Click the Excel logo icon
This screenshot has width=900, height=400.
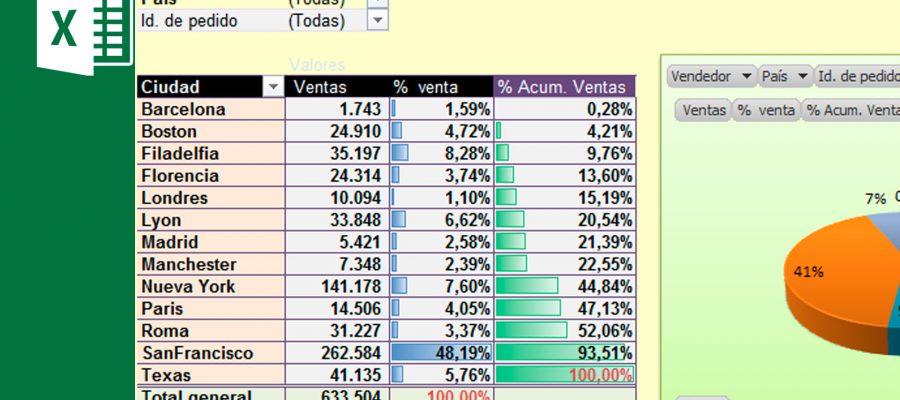click(x=85, y=33)
